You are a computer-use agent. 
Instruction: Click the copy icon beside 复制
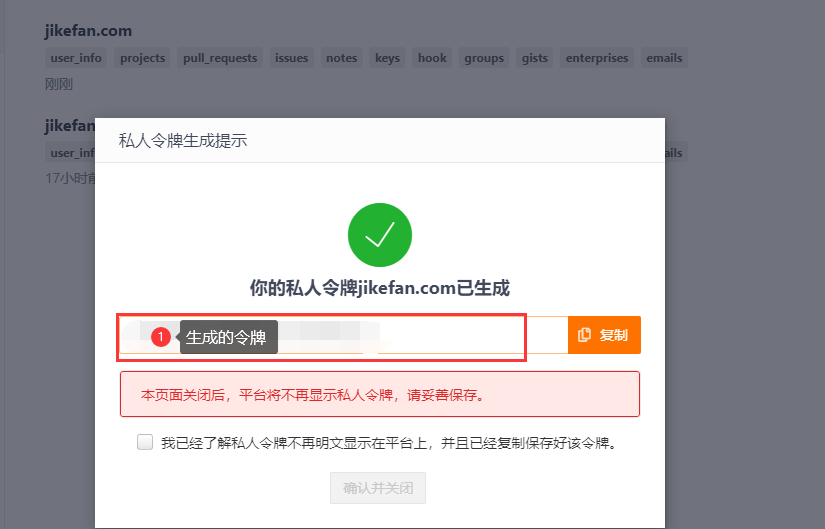click(x=585, y=335)
